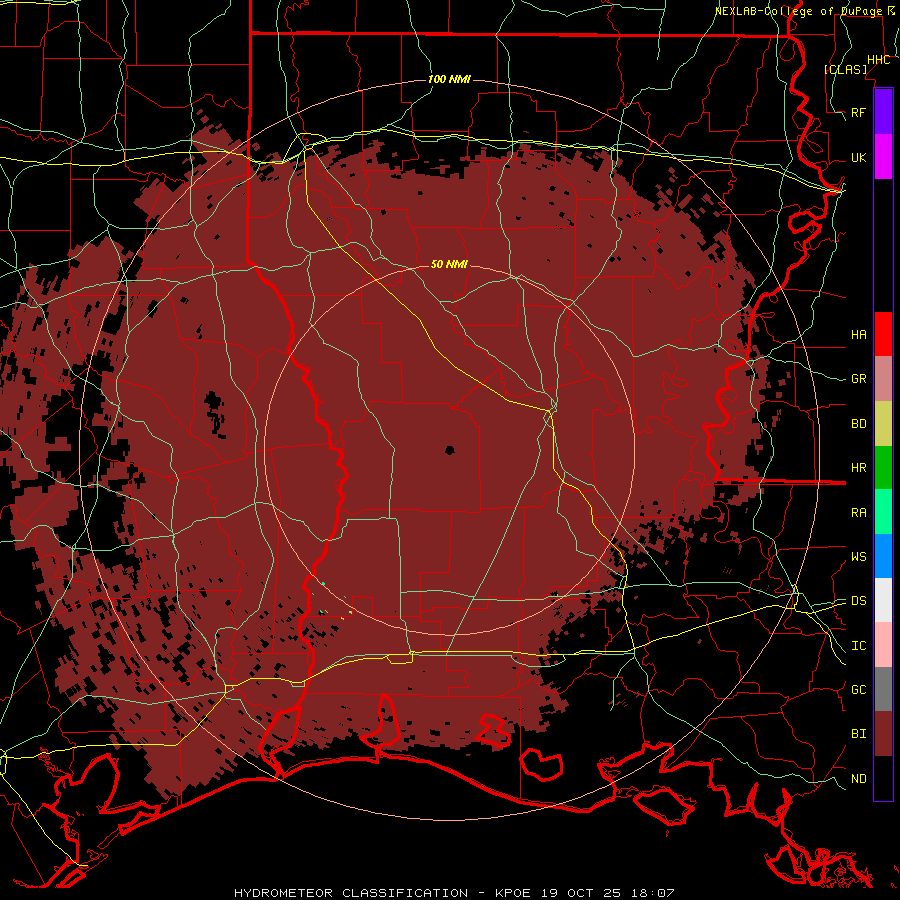Click the blue WS legend color swatch

click(883, 556)
